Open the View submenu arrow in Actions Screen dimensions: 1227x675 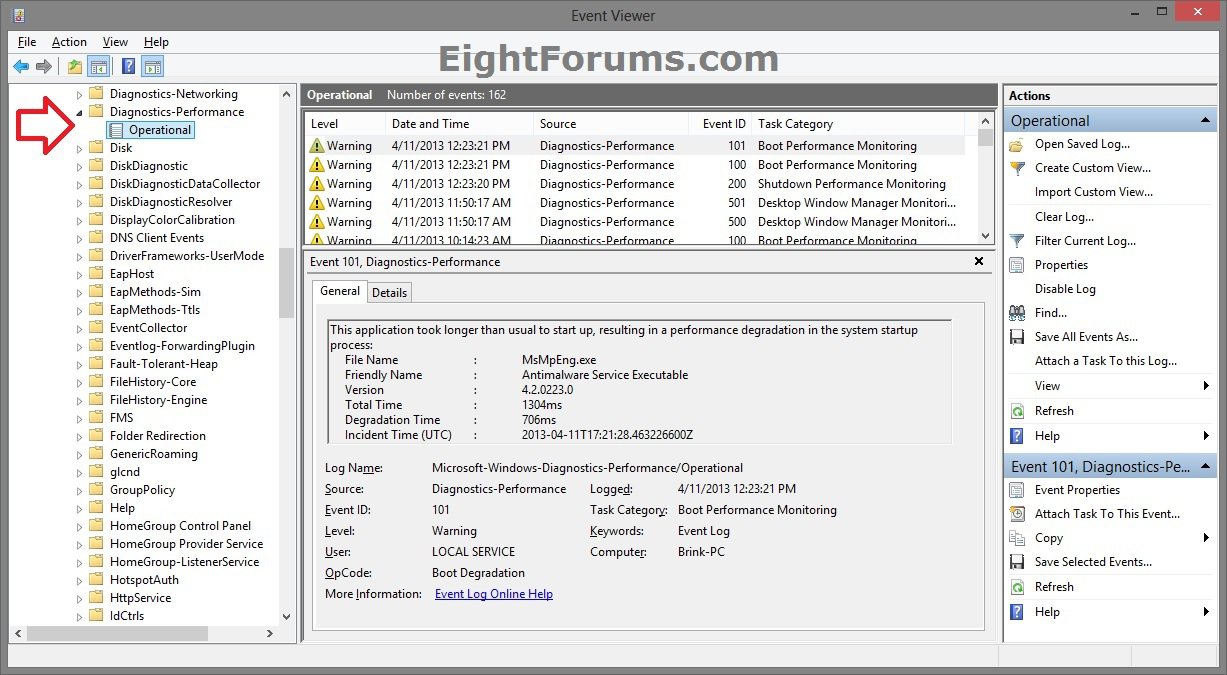click(x=1207, y=386)
